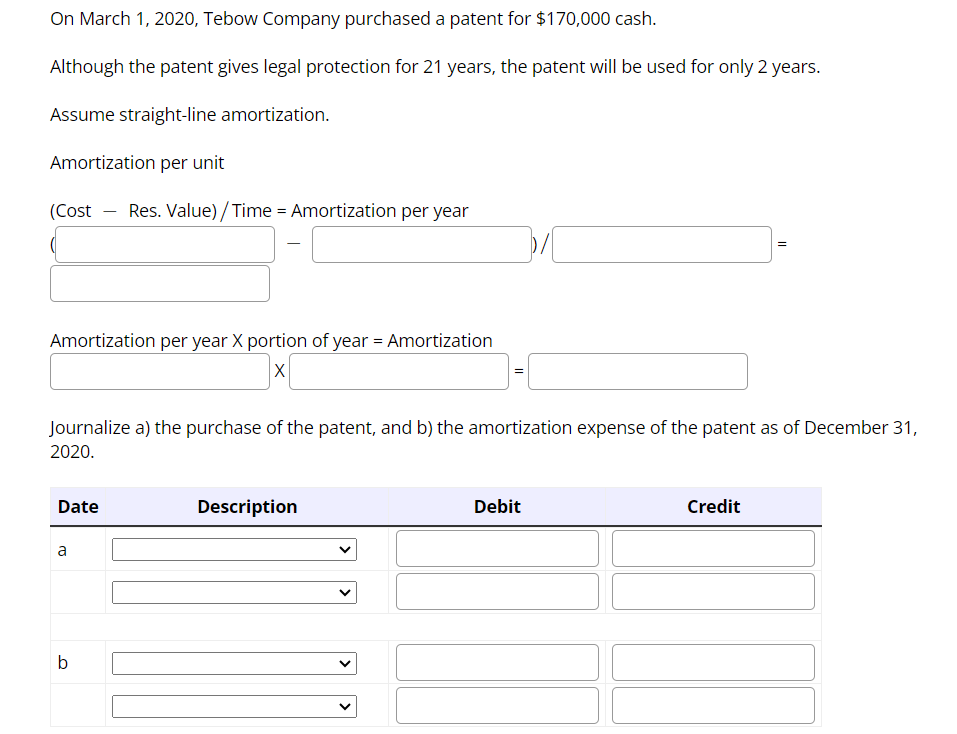Click row b's first Credit input field
This screenshot has width=957, height=734.
(x=712, y=662)
